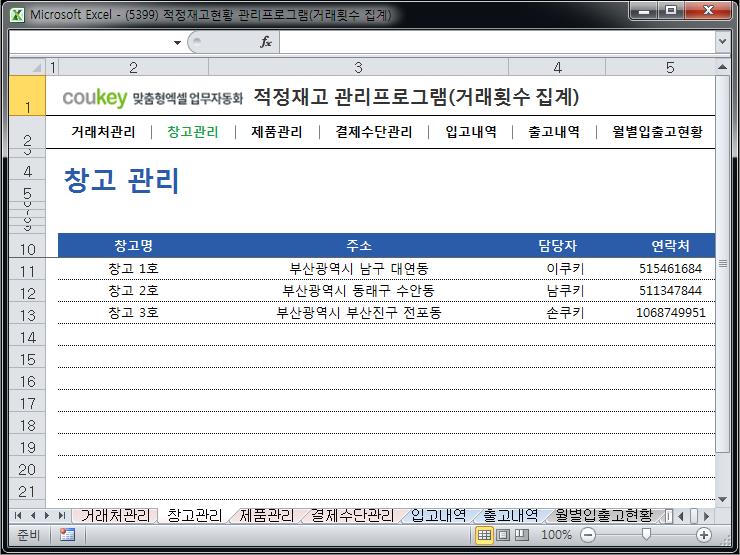Viewport: 740px width, 555px height.
Task: Expand the formula bar with chevron
Action: pyautogui.click(x=722, y=42)
